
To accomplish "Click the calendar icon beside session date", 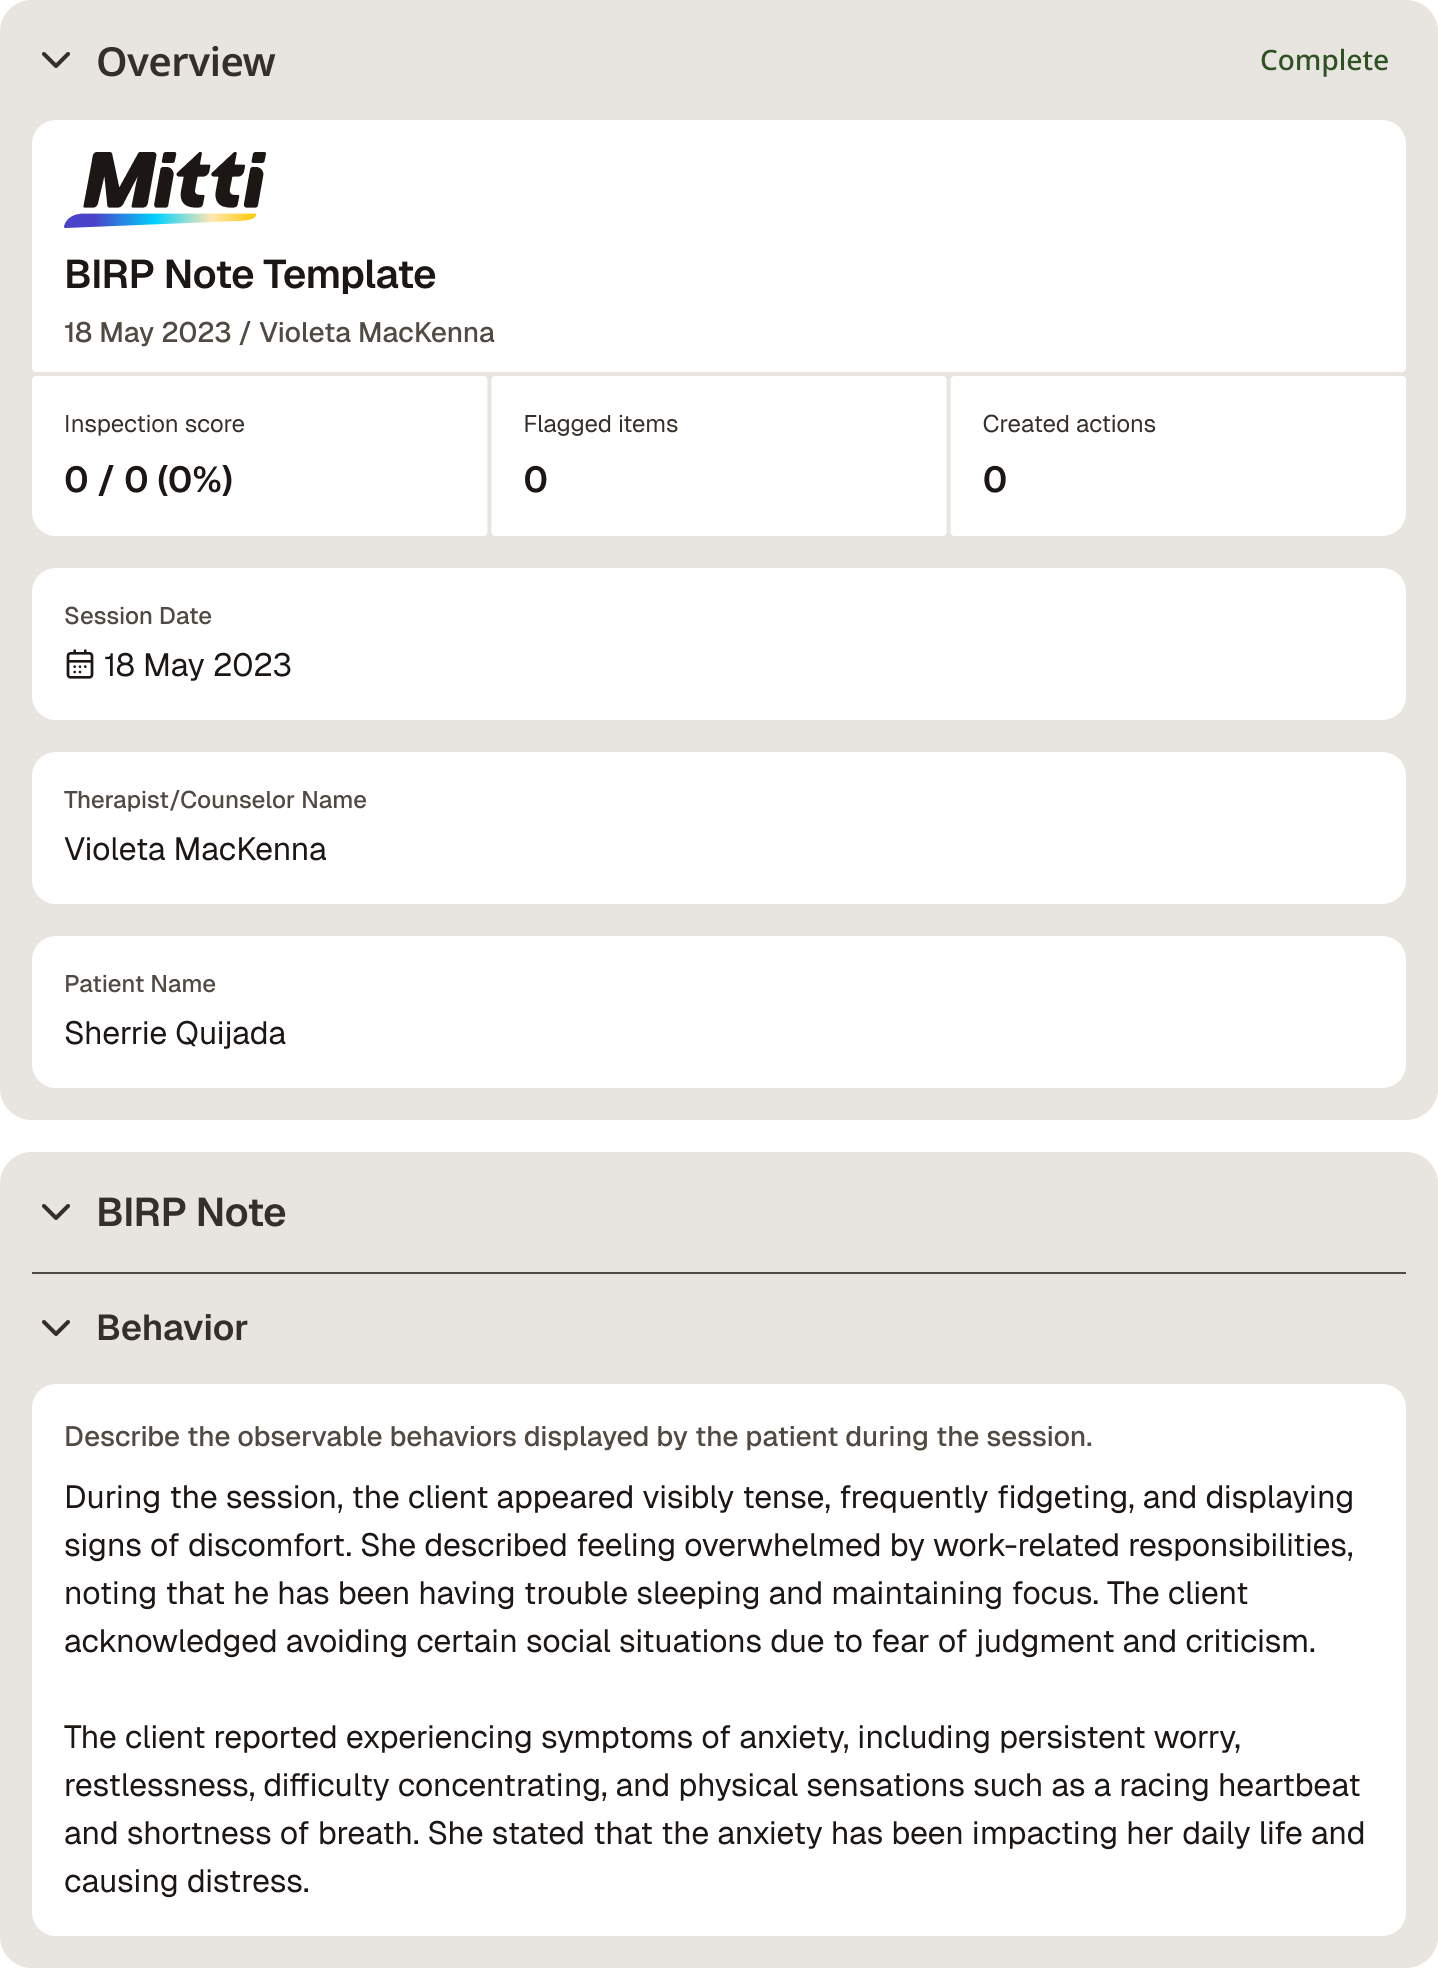I will pos(79,665).
